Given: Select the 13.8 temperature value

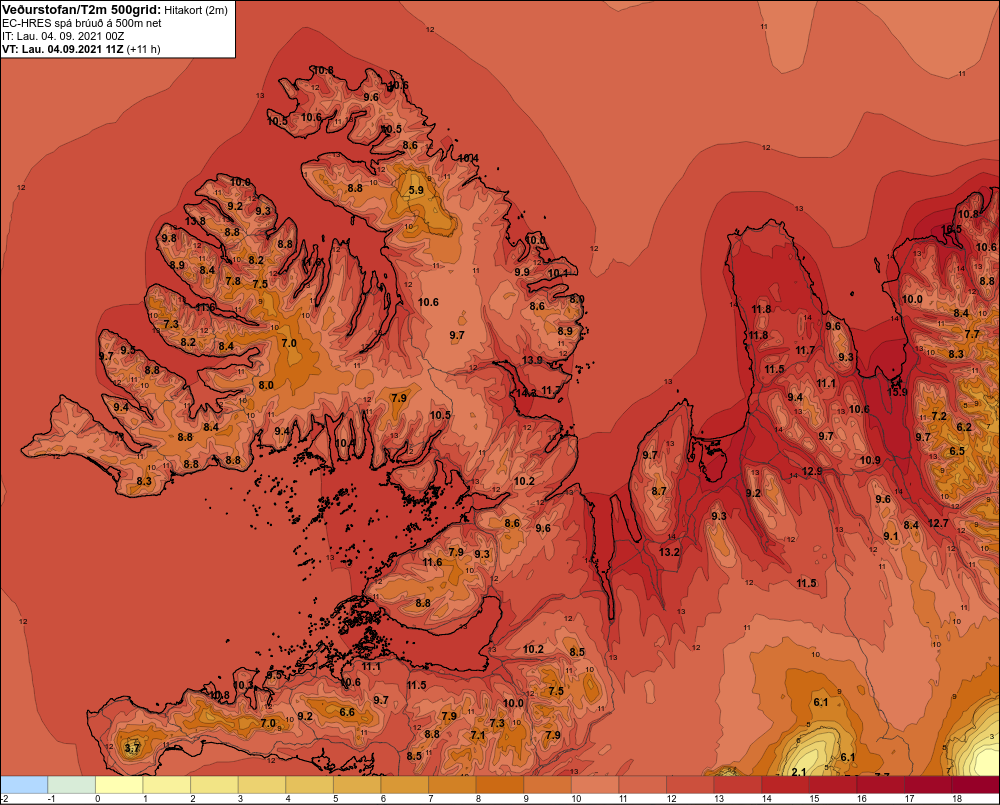Looking at the screenshot, I should point(195,221).
